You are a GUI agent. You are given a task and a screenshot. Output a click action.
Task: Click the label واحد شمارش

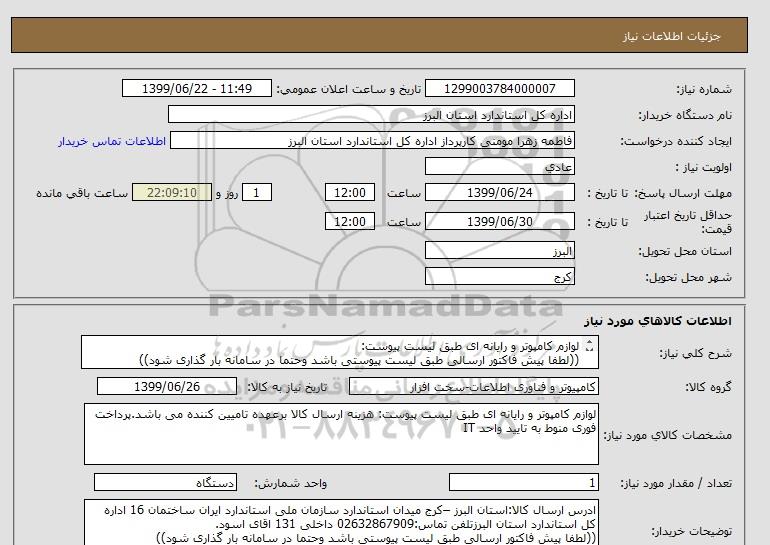290,484
